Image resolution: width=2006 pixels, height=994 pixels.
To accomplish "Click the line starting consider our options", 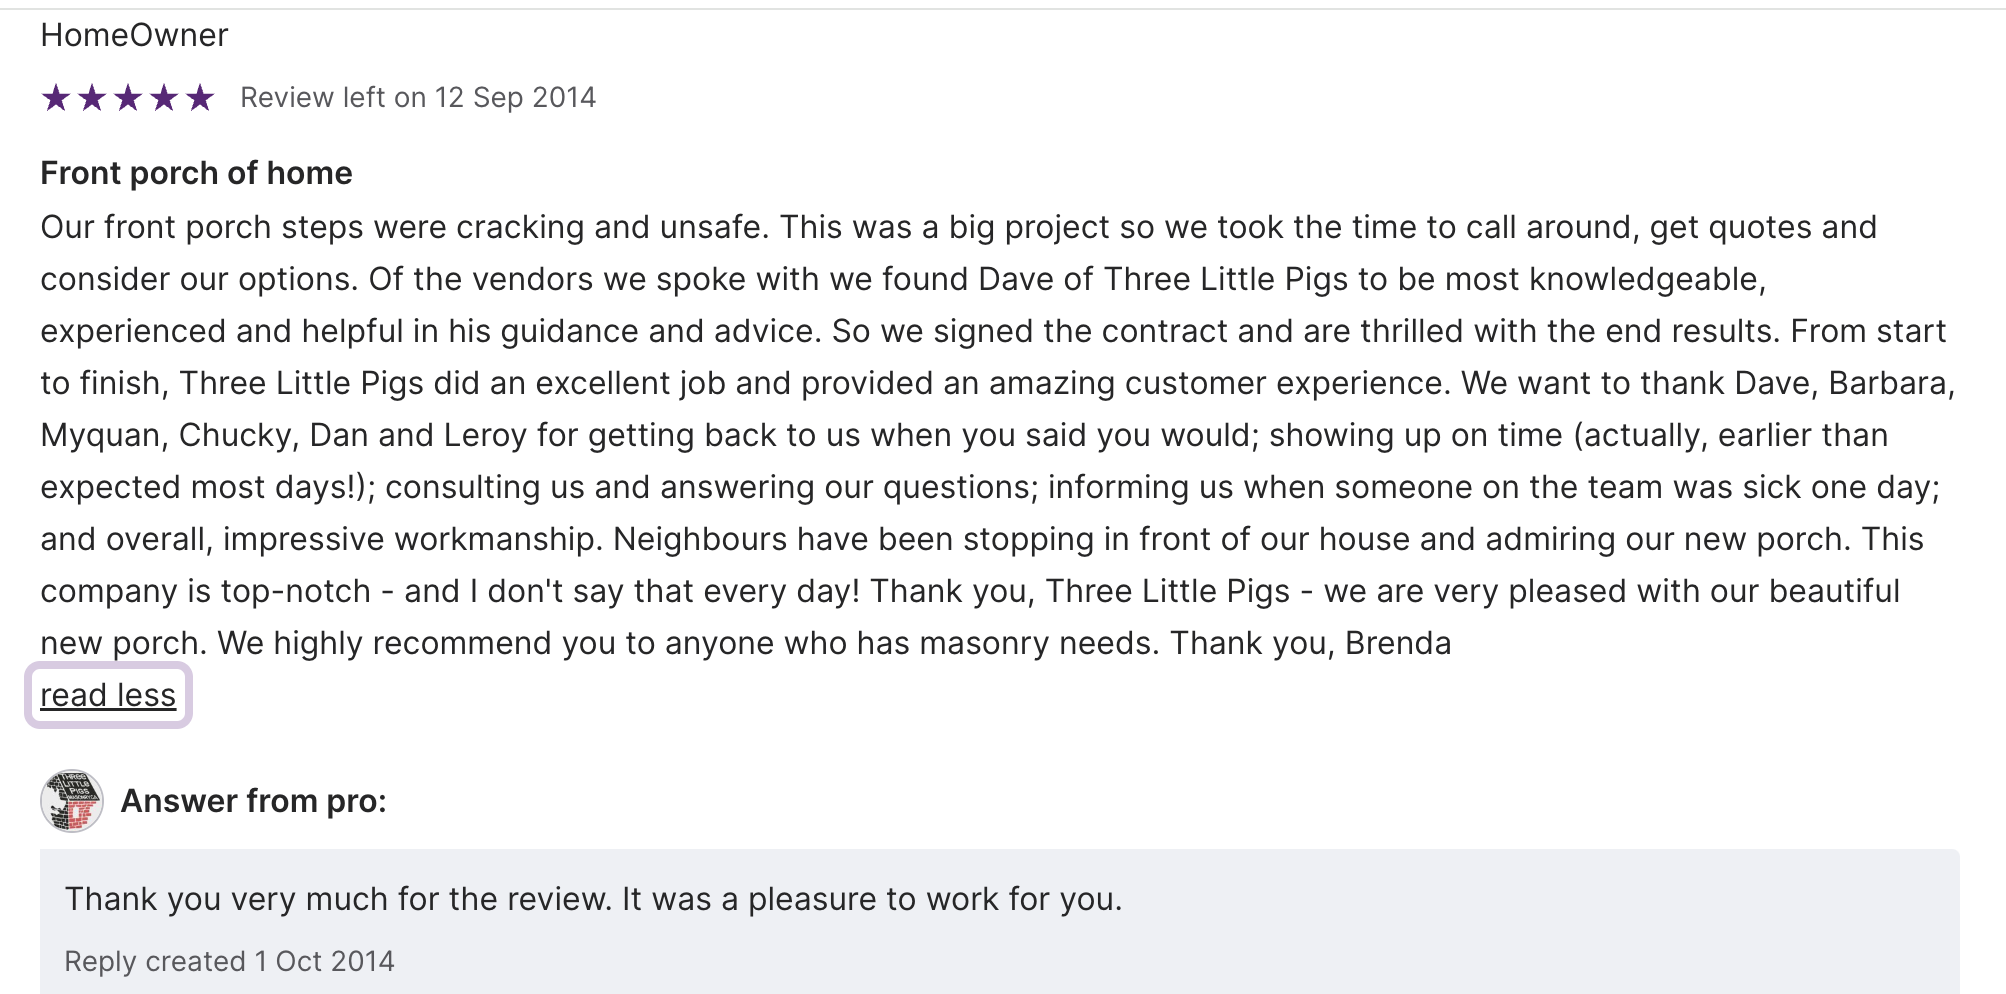I will pos(900,279).
